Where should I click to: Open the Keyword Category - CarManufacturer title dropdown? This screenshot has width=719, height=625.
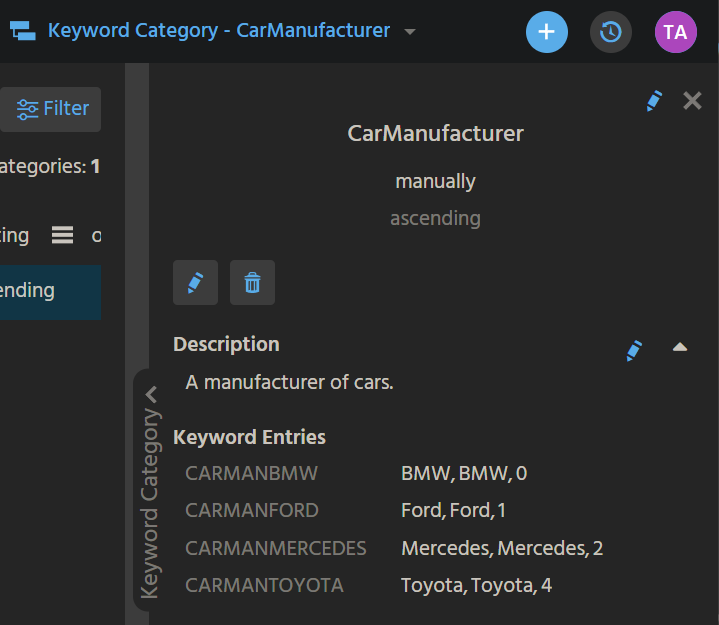pos(410,32)
